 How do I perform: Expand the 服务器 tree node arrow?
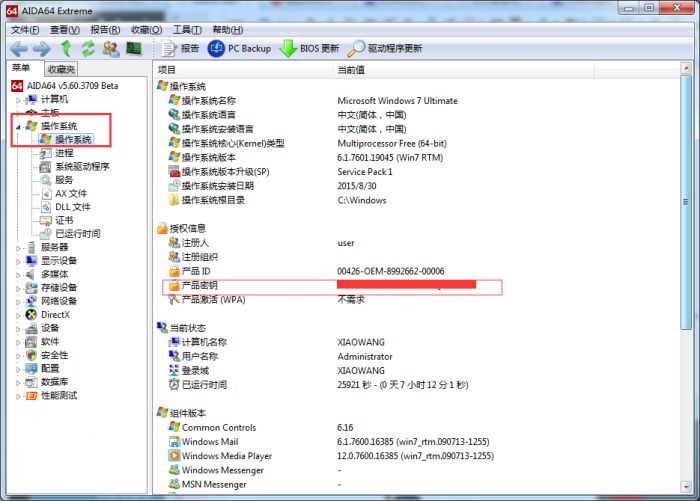18,248
